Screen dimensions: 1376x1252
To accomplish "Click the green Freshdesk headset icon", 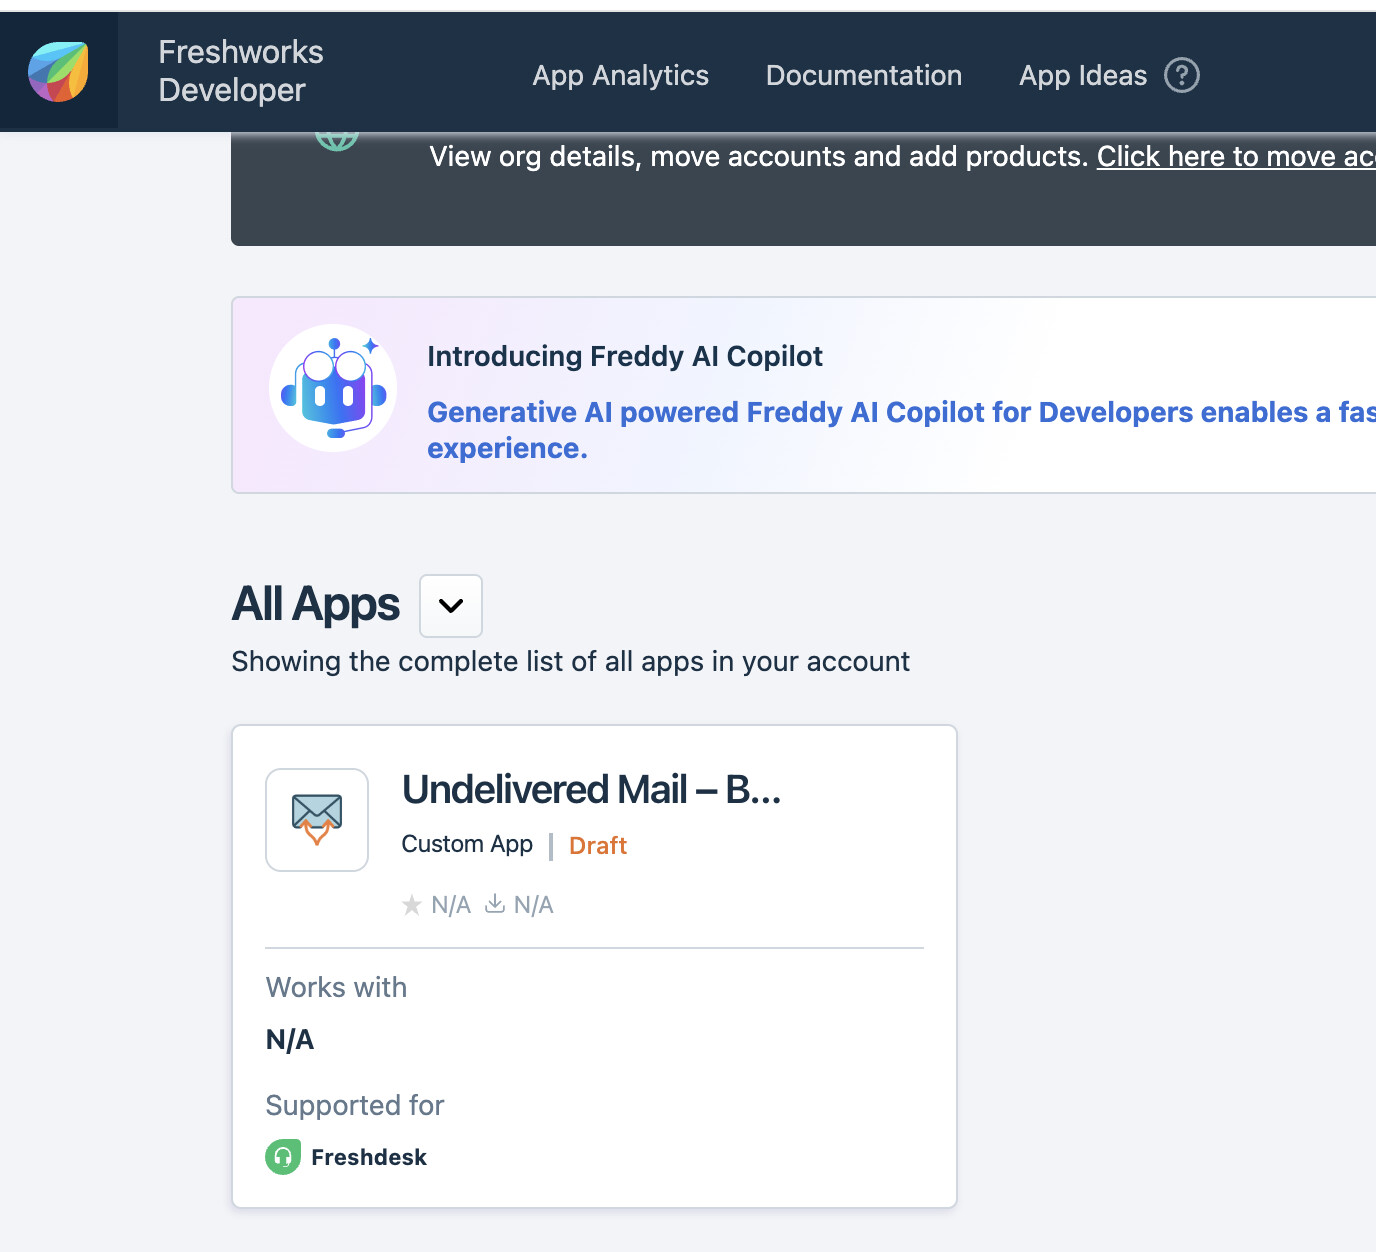I will 283,1157.
